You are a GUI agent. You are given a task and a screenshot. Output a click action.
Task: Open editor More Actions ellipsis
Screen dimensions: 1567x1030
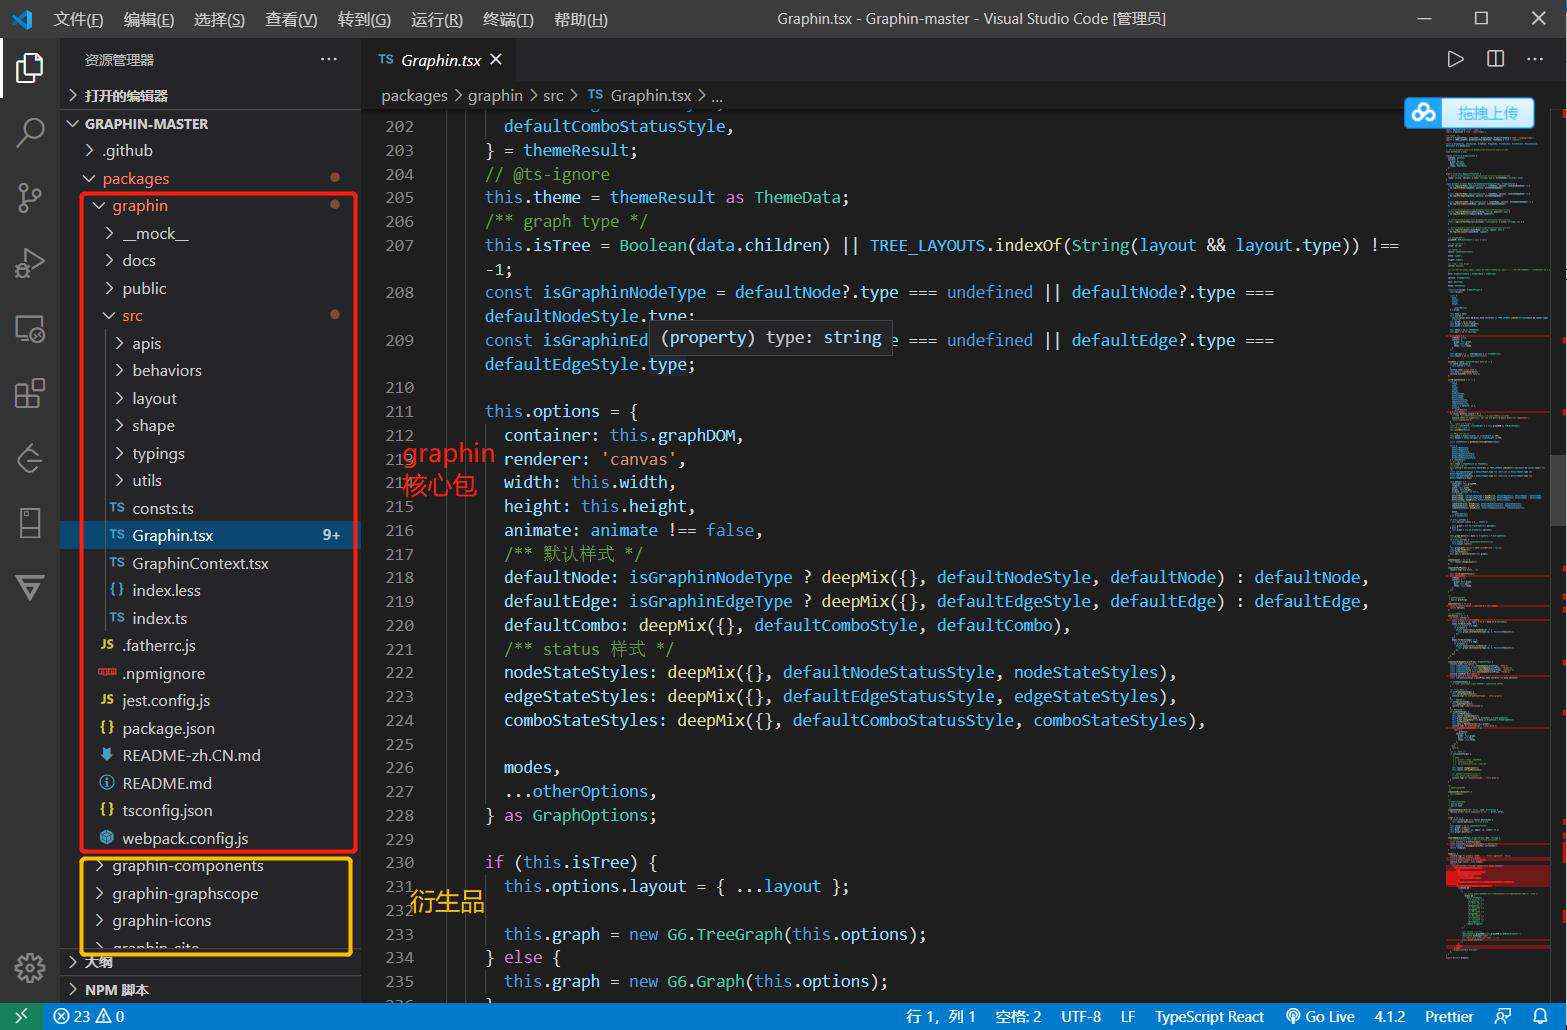(1535, 60)
